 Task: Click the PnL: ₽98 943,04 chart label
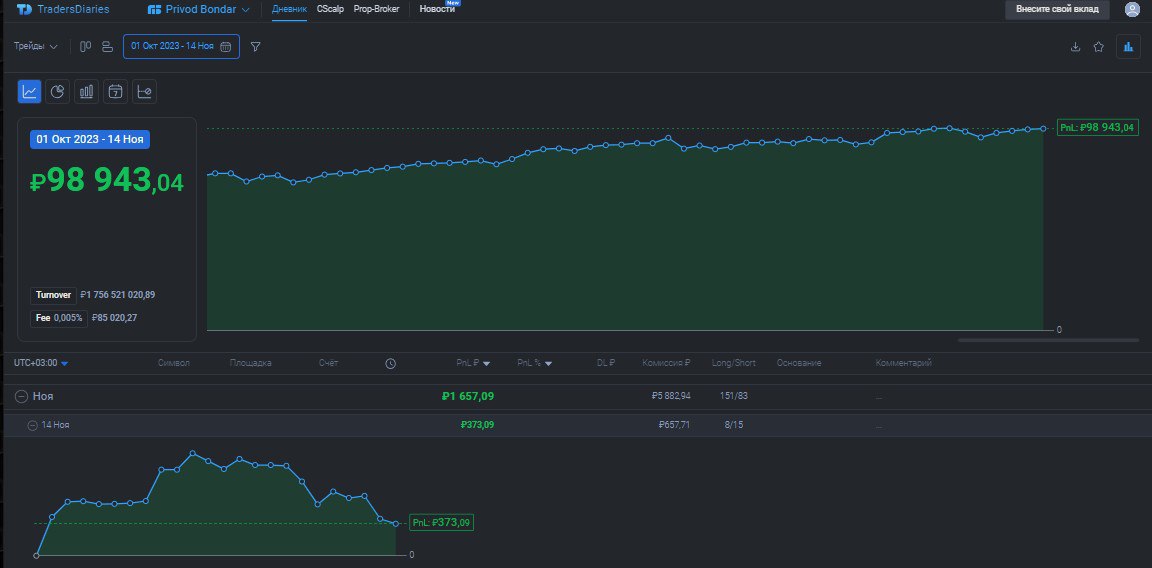1097,128
